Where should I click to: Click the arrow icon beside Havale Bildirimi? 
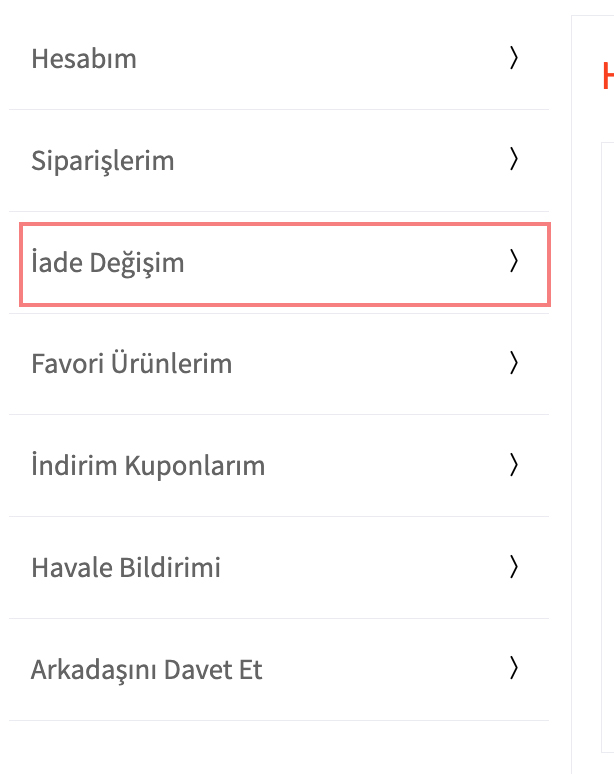pos(514,567)
